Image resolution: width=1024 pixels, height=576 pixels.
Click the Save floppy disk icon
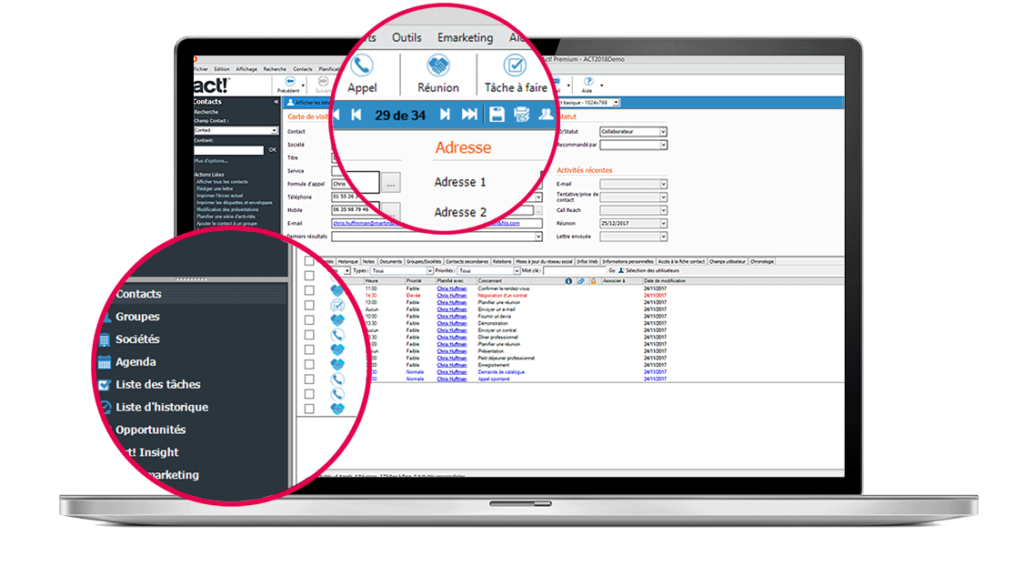click(x=496, y=115)
